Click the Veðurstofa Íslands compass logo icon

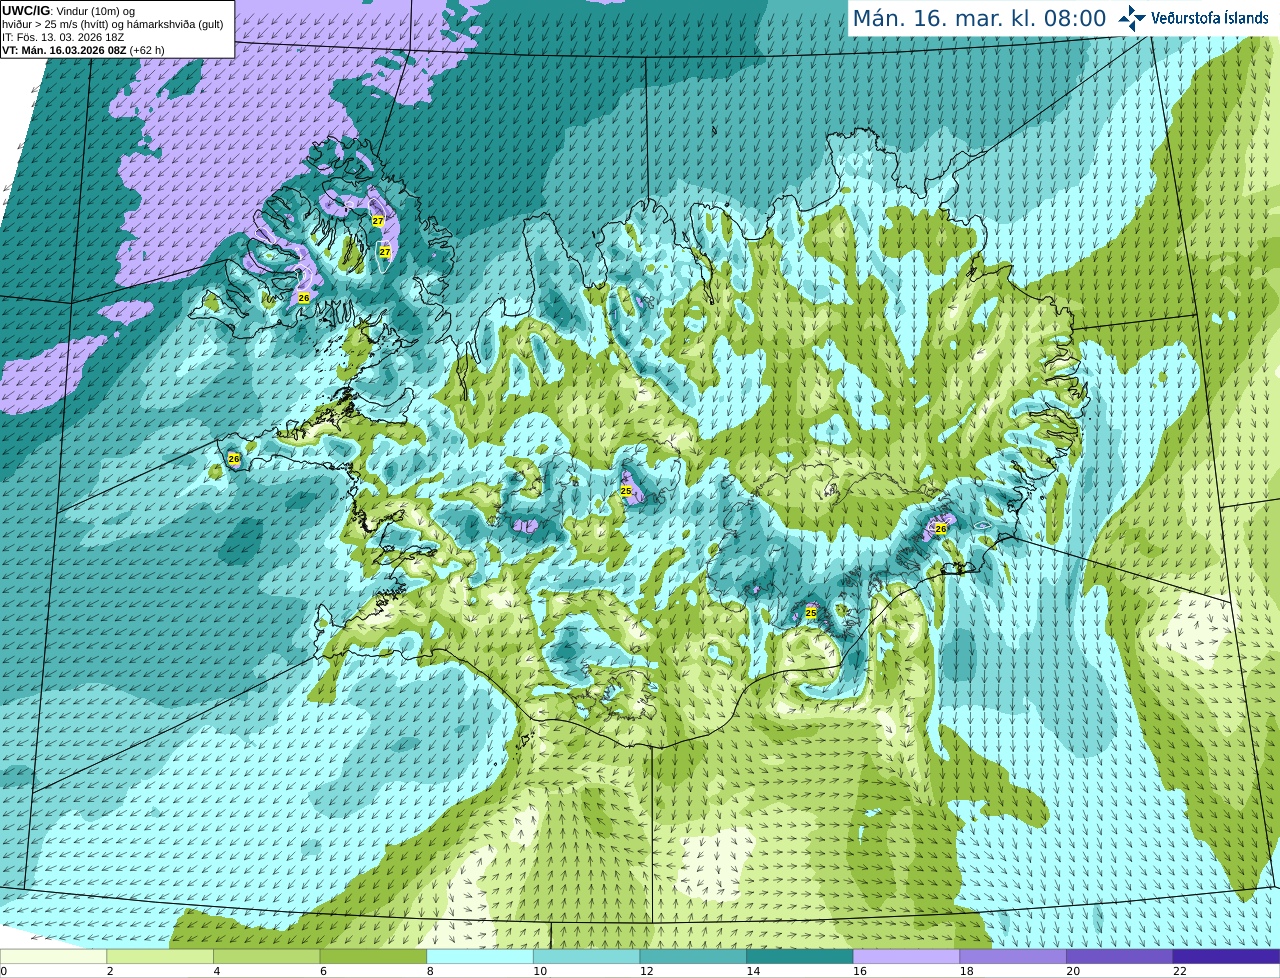tap(1132, 18)
